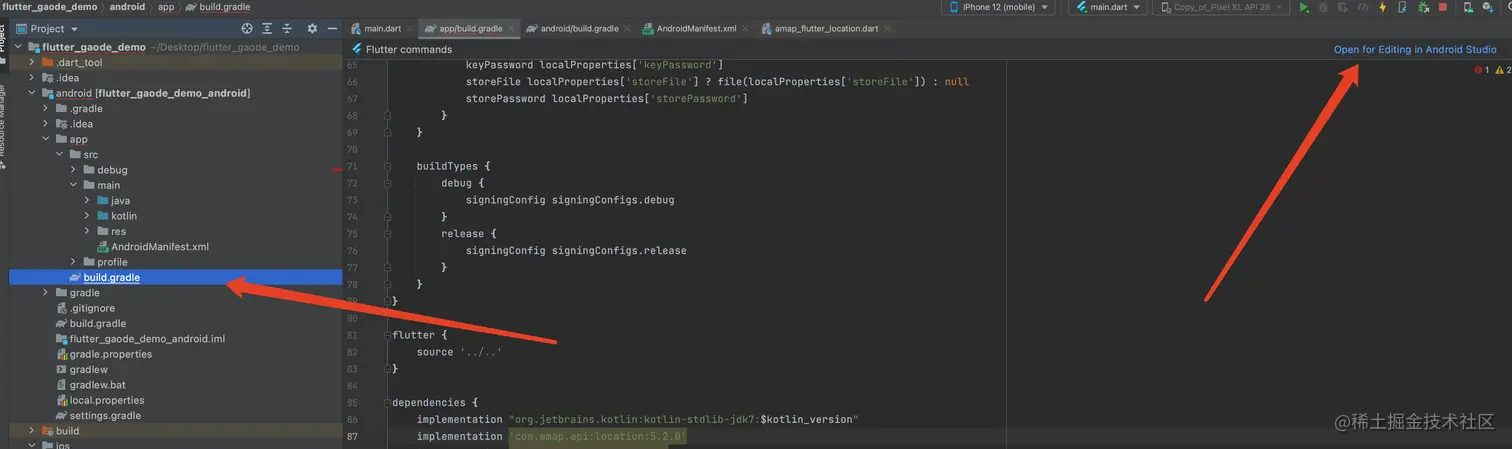Screen dimensions: 1512x449
Task: Collapse the main folder
Action: tap(74, 185)
